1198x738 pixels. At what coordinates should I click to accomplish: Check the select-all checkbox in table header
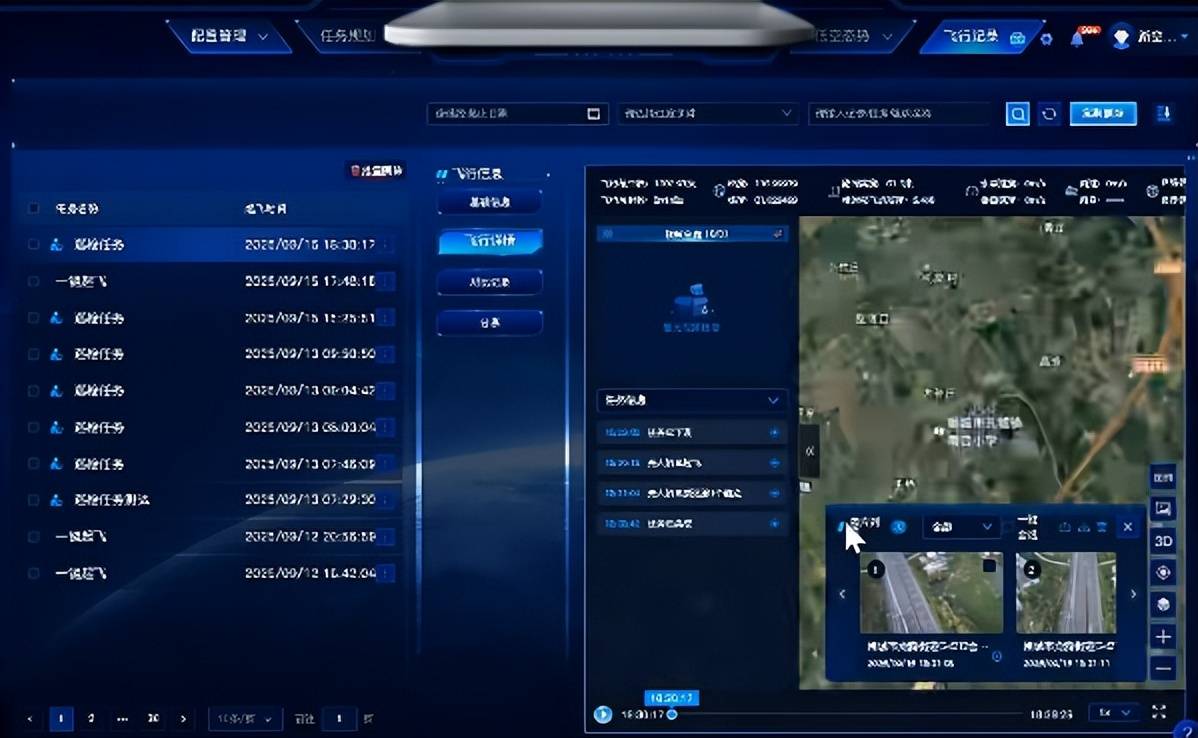(x=34, y=209)
